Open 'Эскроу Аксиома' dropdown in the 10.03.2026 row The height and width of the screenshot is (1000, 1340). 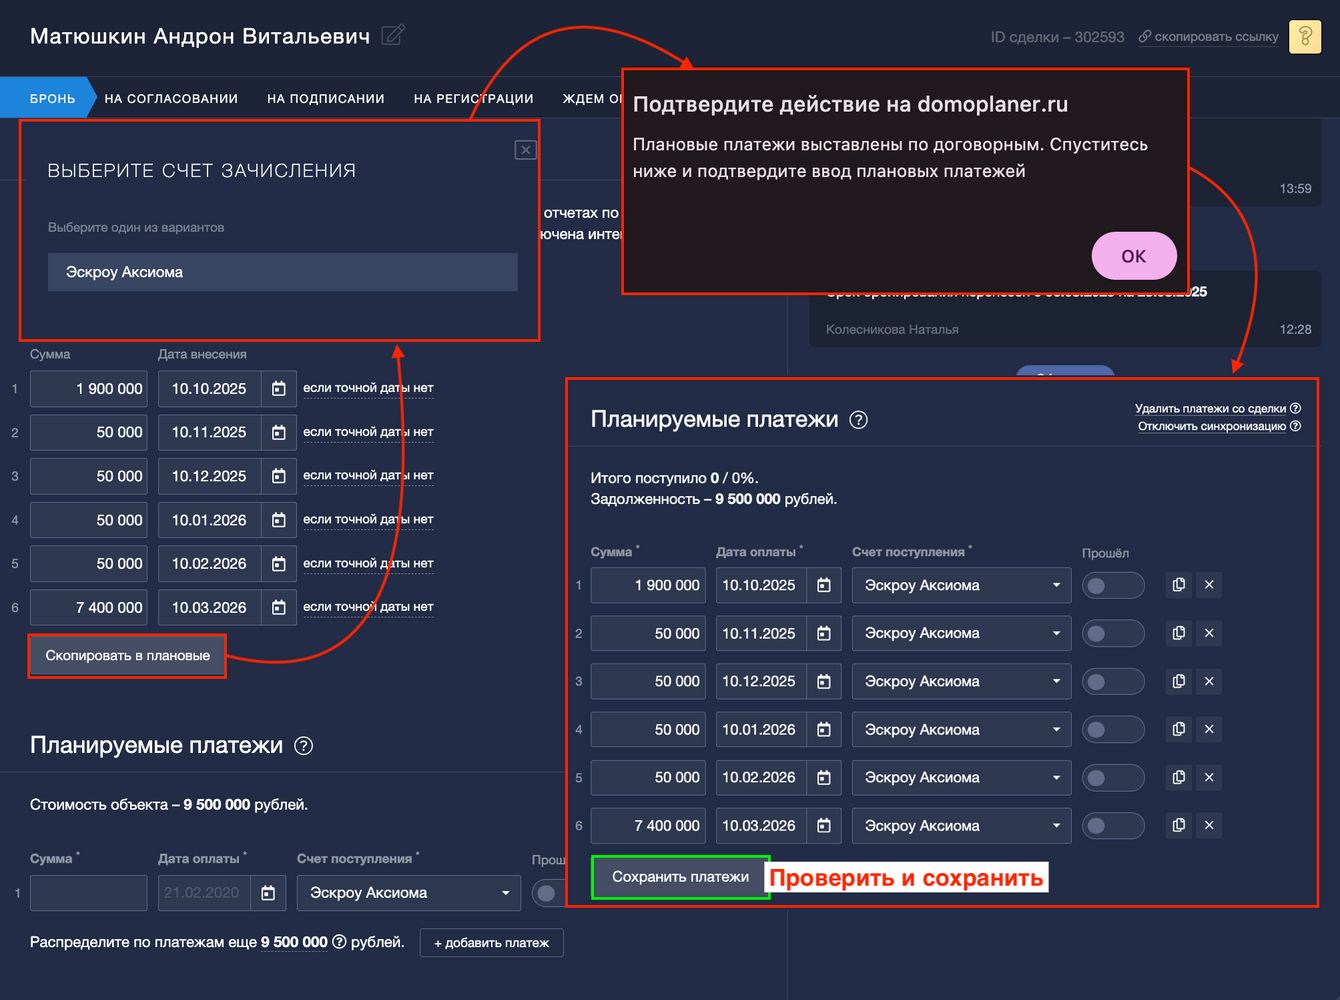tap(961, 826)
